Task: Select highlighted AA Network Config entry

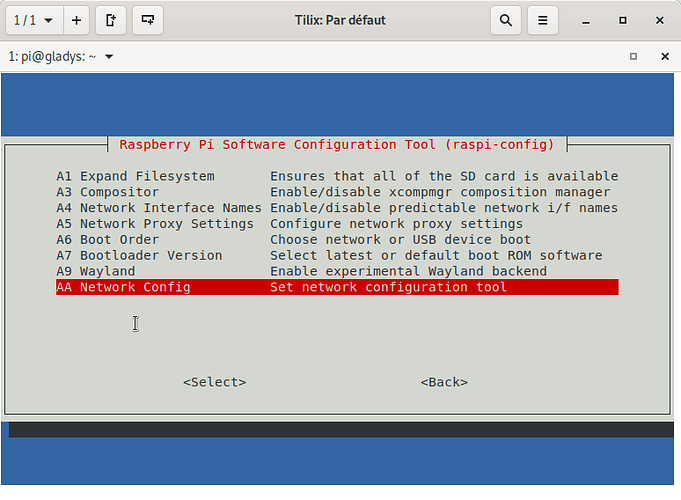Action: 337,287
